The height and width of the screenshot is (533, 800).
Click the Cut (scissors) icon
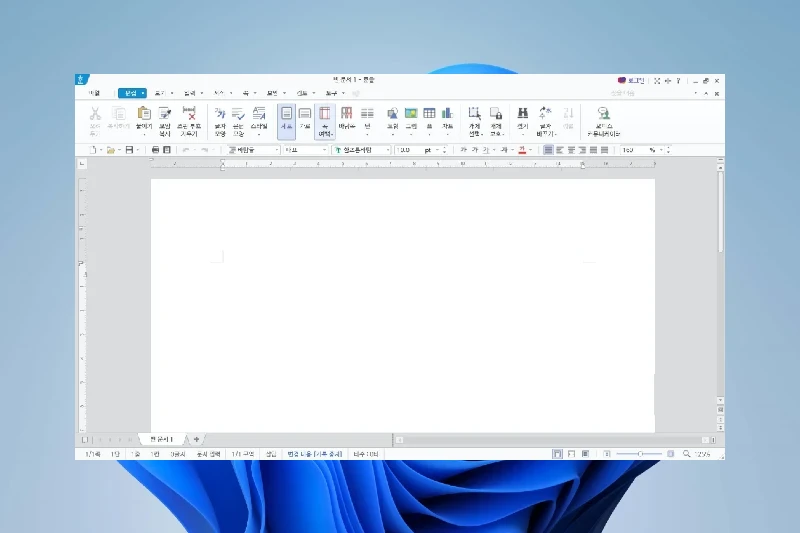coord(95,114)
